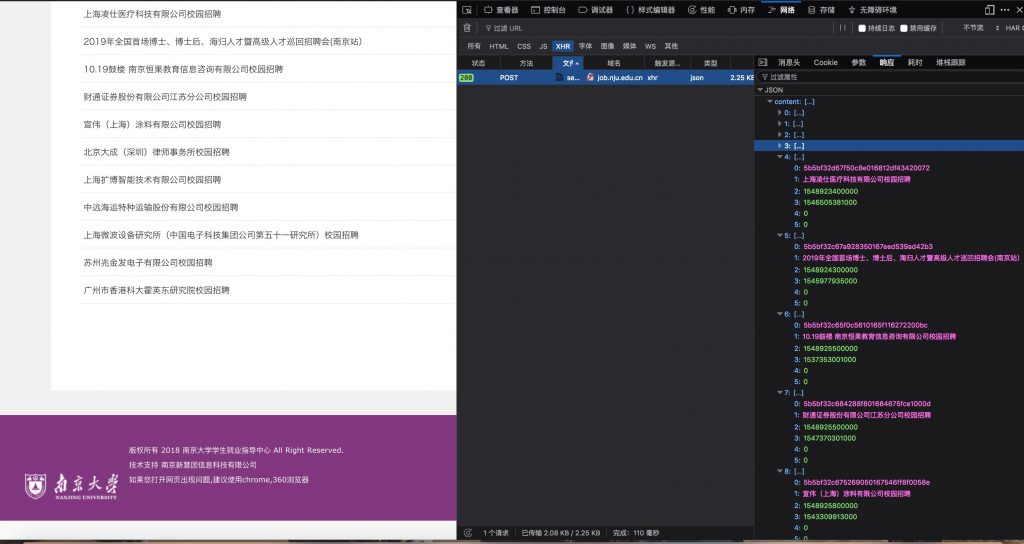
Task: Open 财通证券股份有限公司江苏分公司校园招聘 link
Action: pyautogui.click(x=165, y=97)
